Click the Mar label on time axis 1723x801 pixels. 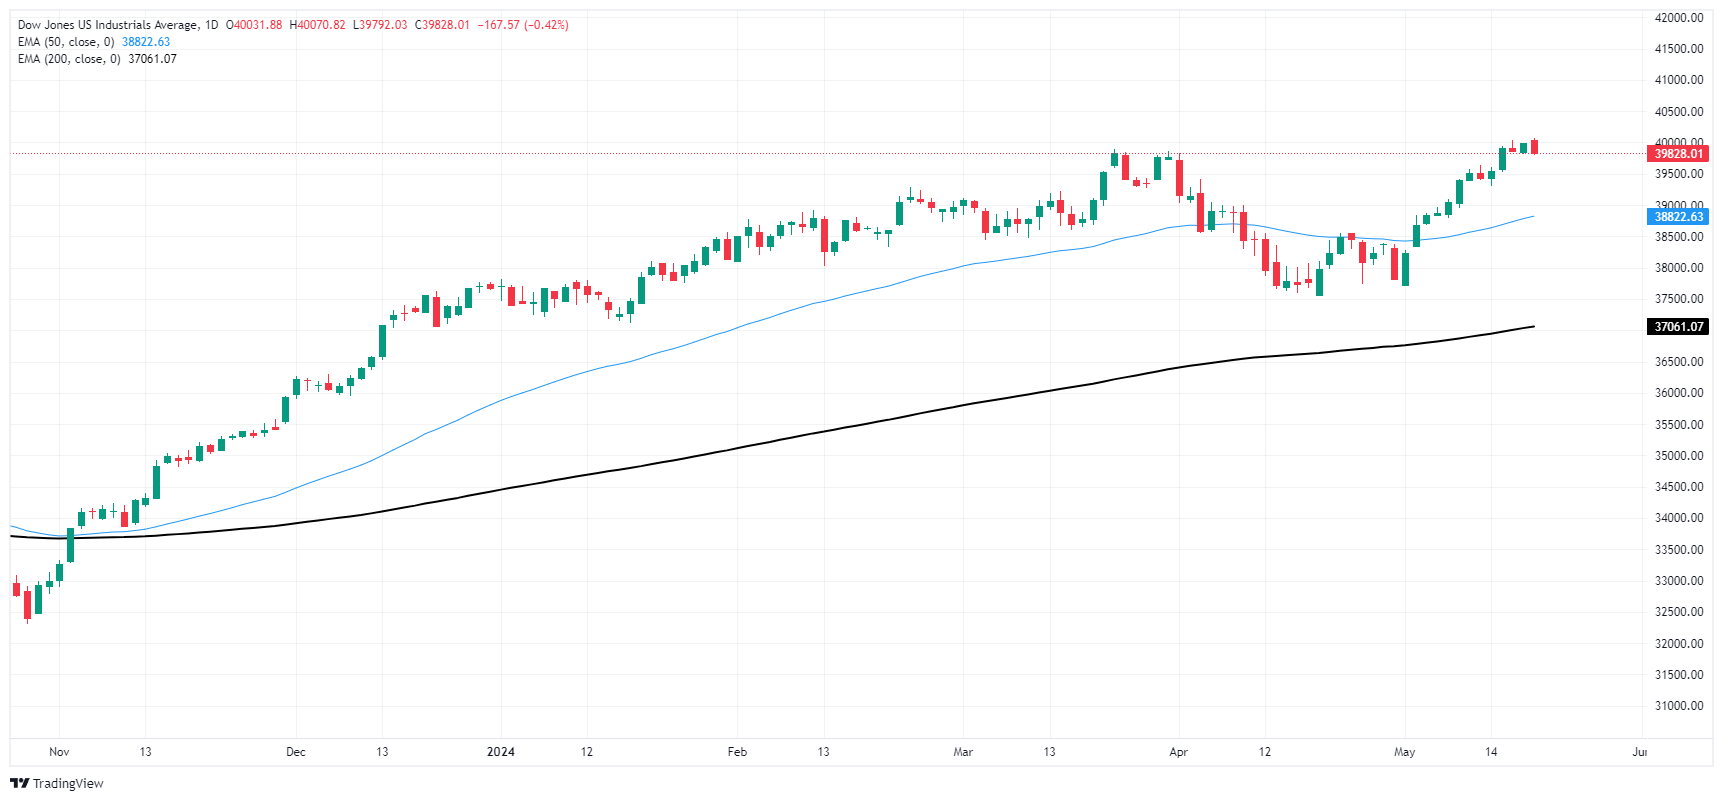tap(963, 752)
